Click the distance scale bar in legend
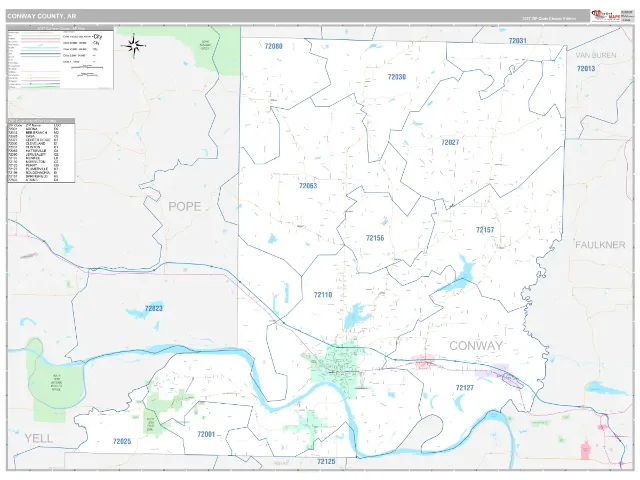The image size is (640, 480). [87, 68]
